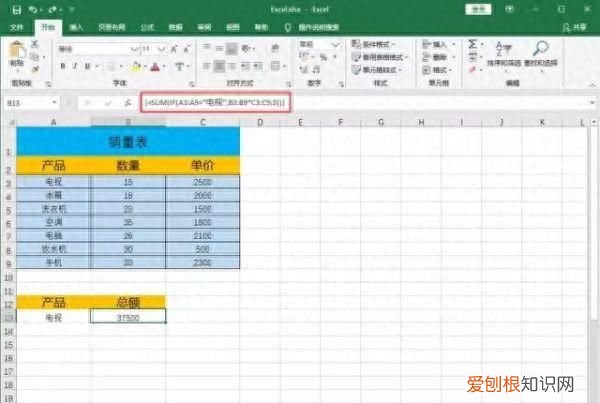Click the 共享 Share button

tap(574, 27)
